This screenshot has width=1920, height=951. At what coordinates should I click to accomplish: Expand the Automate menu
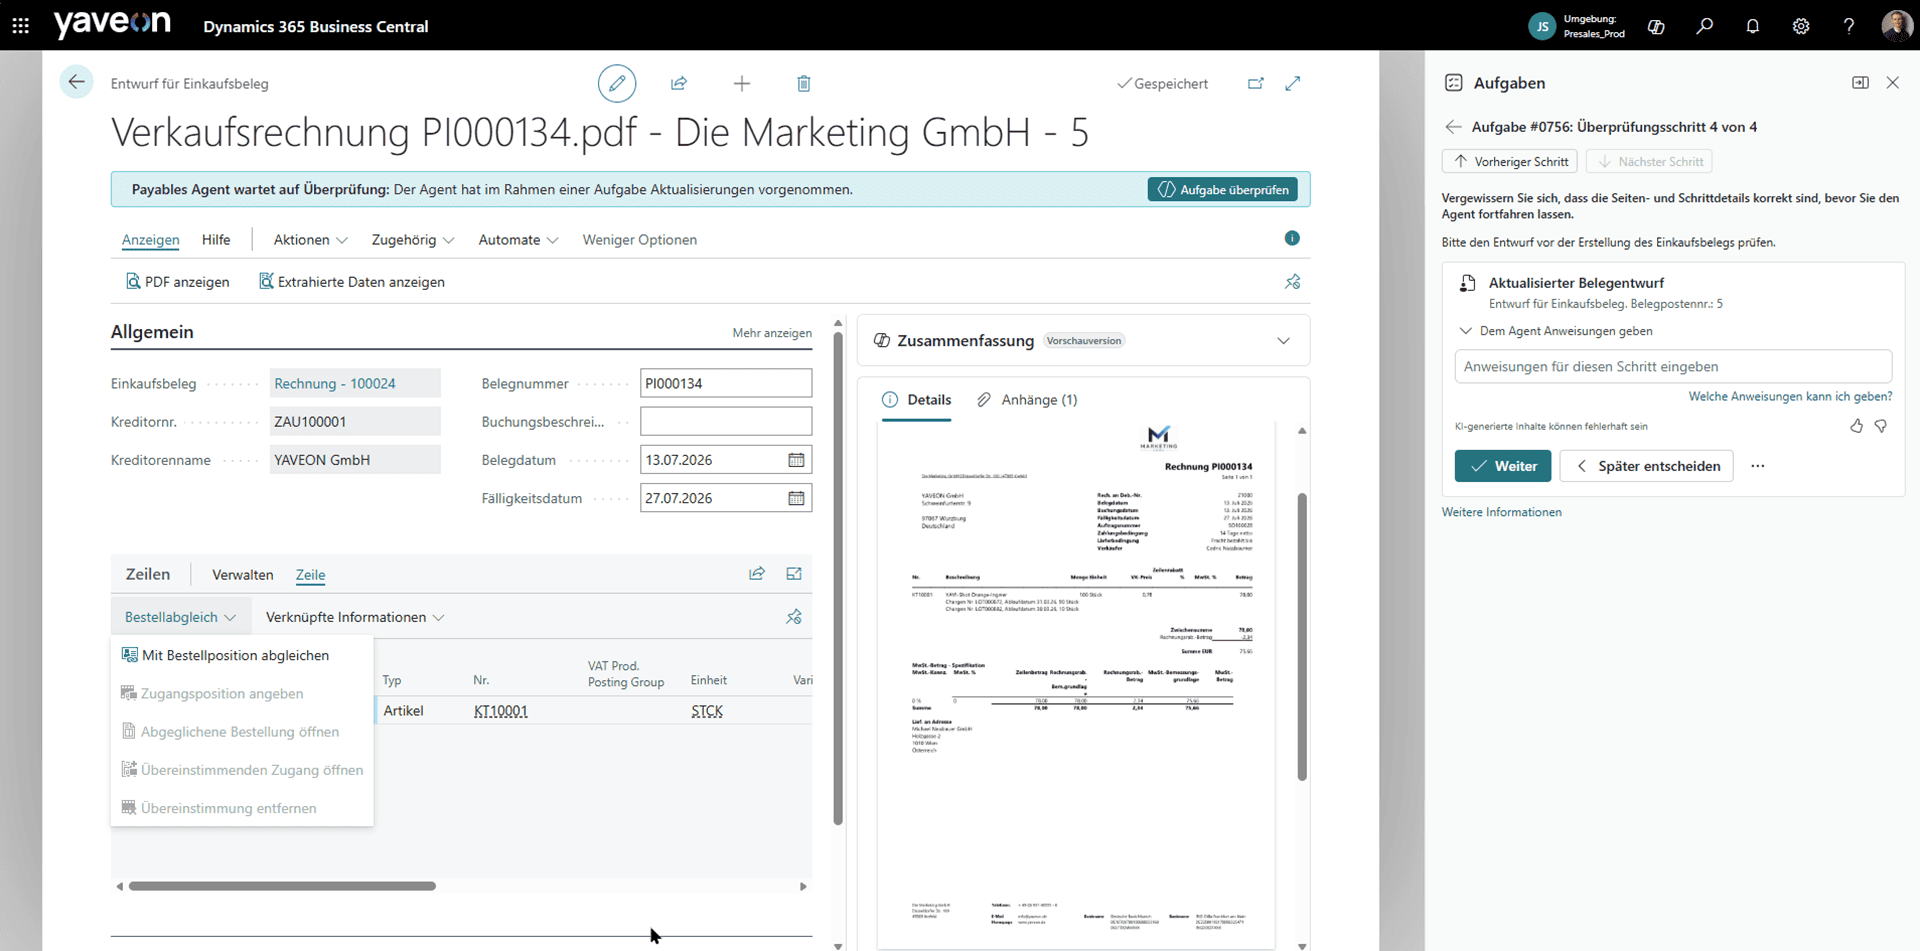click(518, 240)
